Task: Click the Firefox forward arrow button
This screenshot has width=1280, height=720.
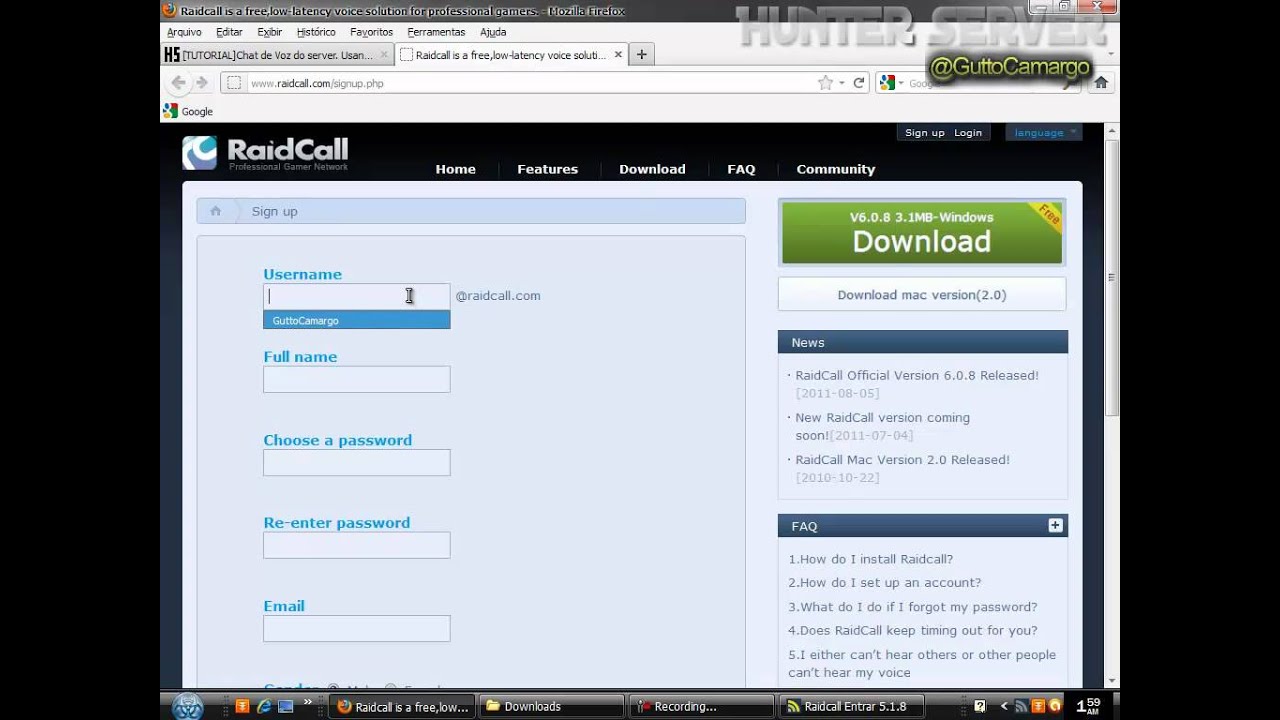Action: (x=201, y=83)
